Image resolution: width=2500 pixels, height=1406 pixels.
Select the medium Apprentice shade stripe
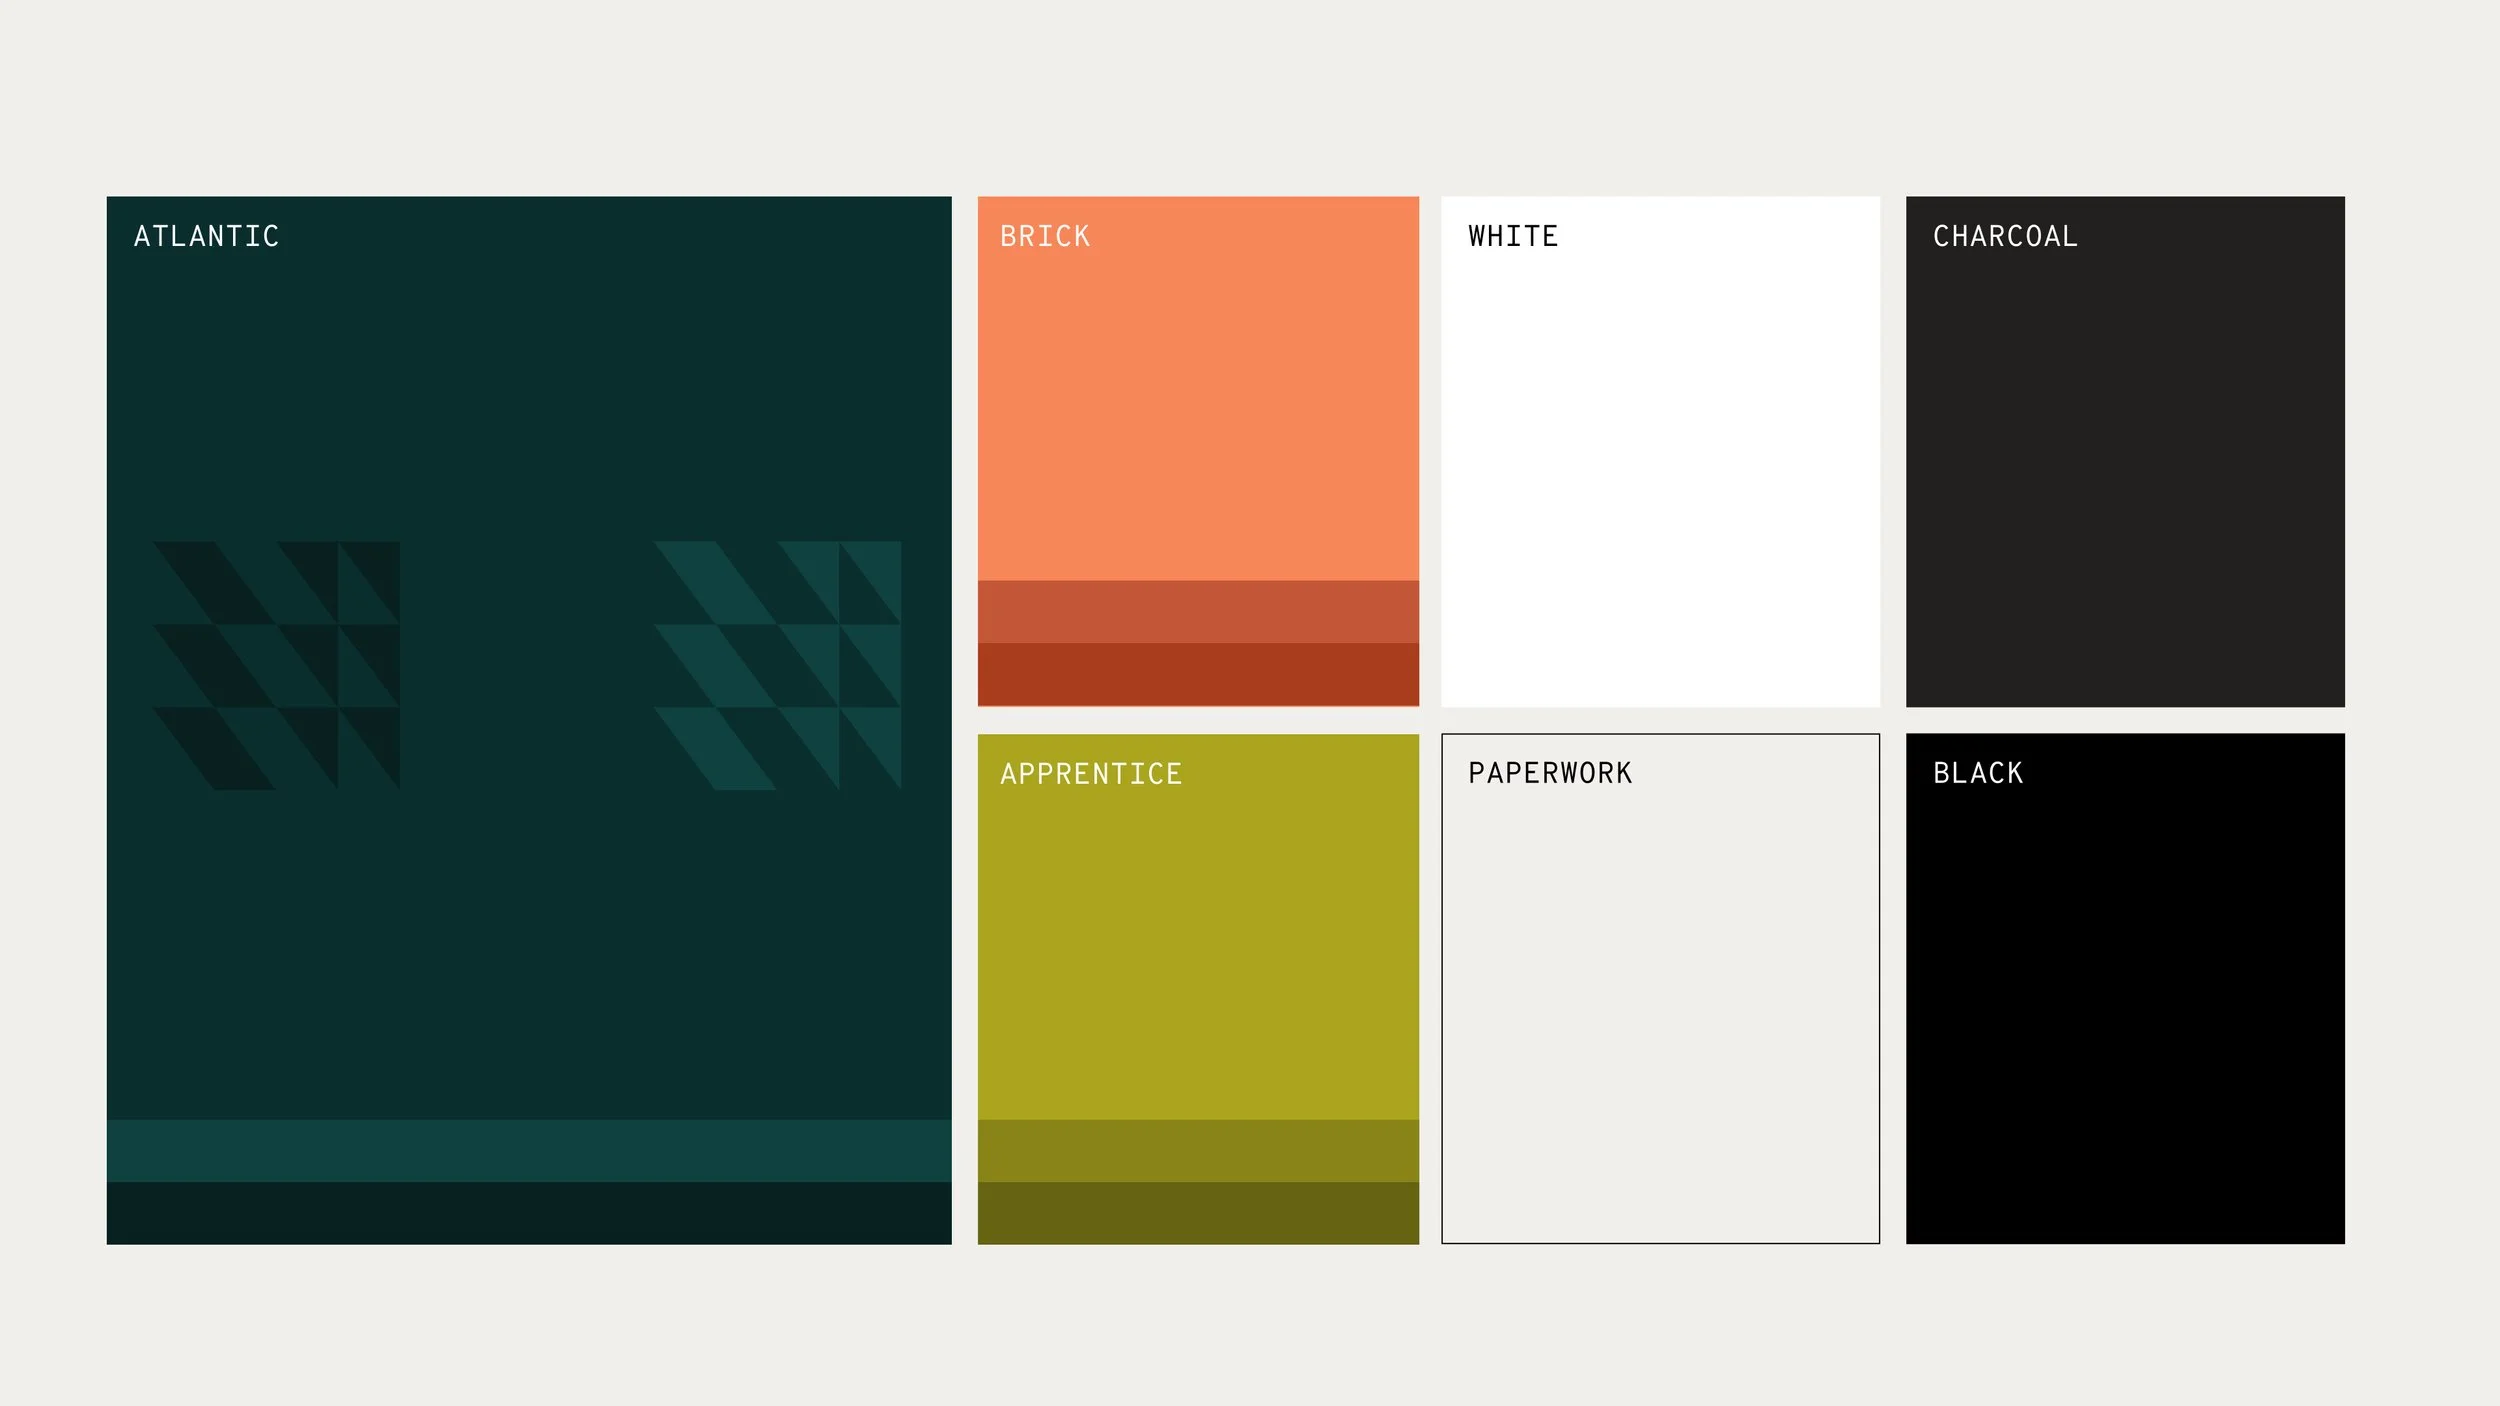1198,1150
